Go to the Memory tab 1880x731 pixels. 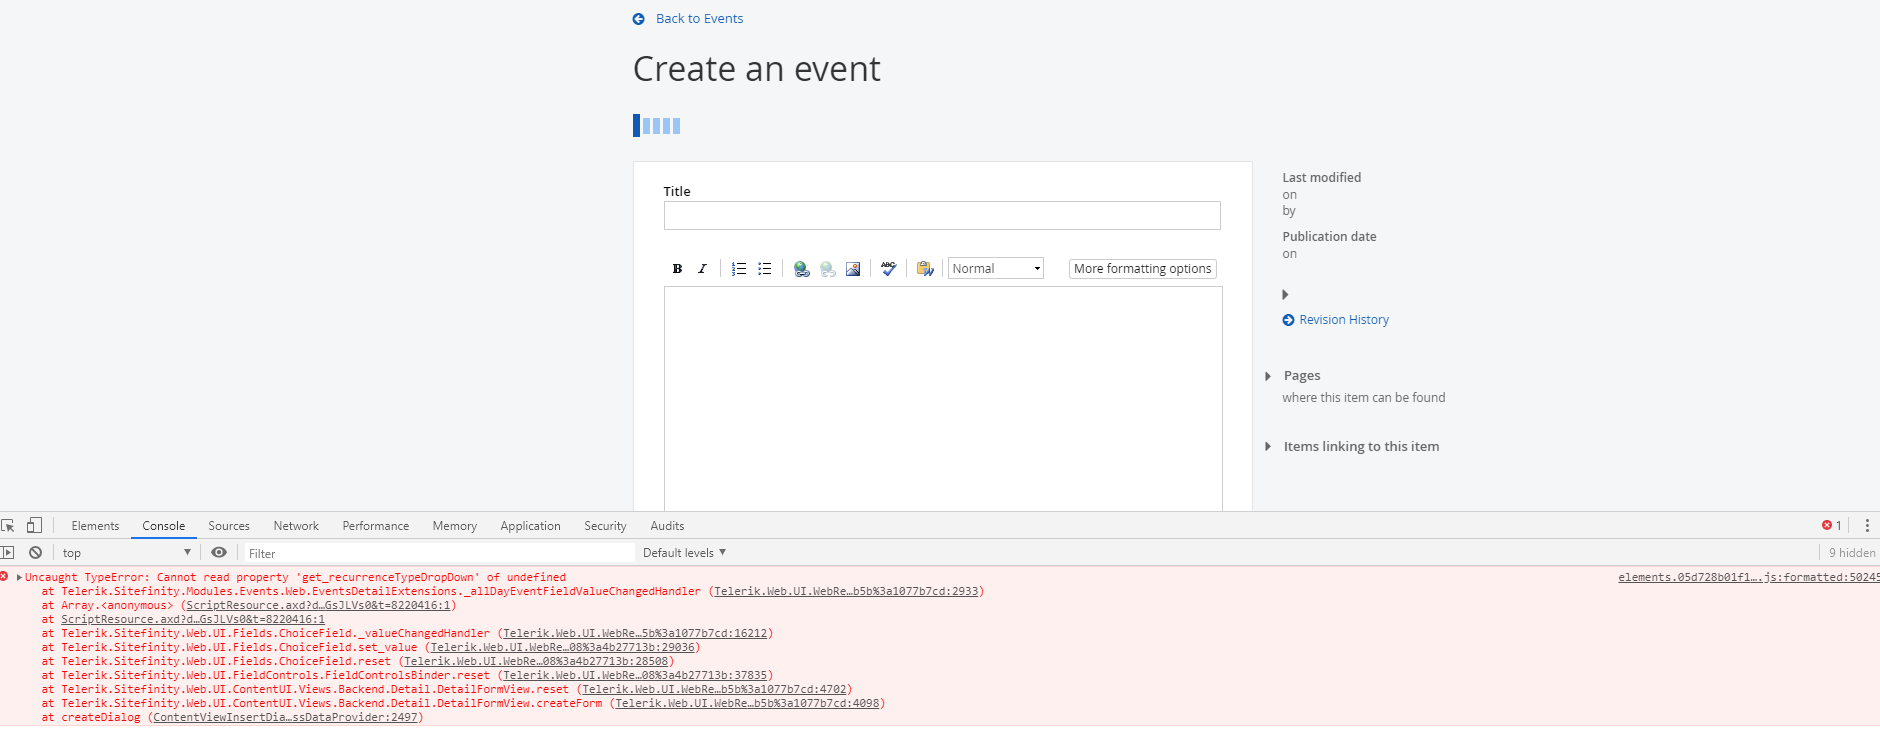click(455, 526)
